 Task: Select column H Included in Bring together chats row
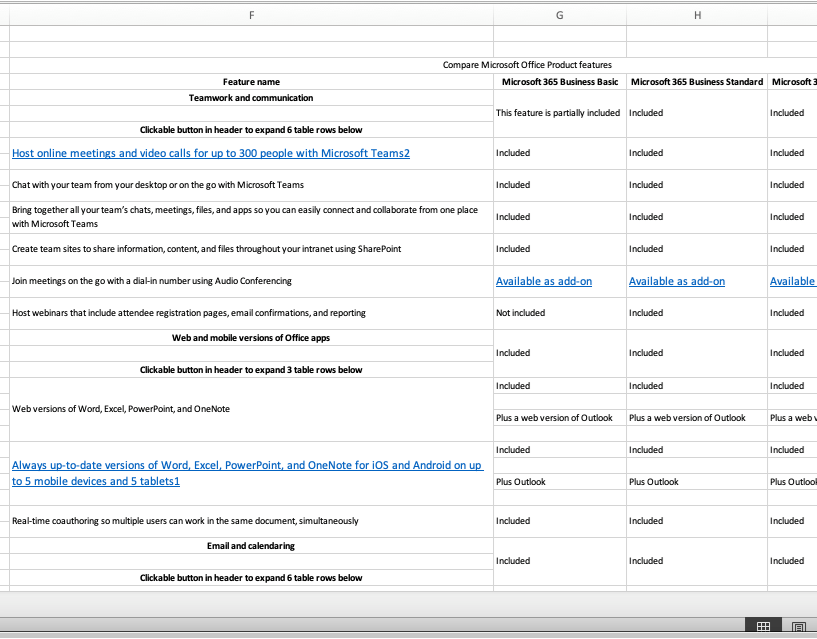point(697,217)
